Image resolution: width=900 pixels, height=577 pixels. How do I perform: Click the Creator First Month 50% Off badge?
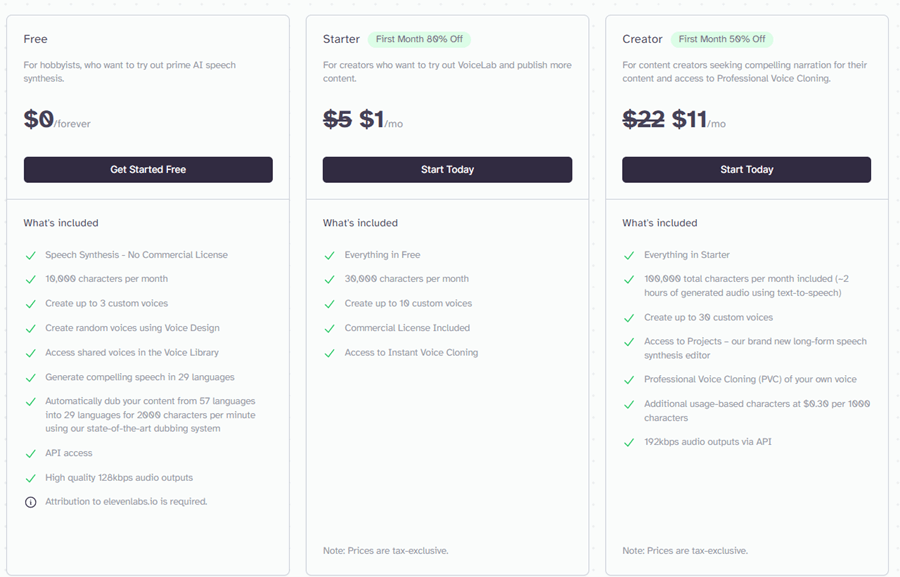point(721,39)
